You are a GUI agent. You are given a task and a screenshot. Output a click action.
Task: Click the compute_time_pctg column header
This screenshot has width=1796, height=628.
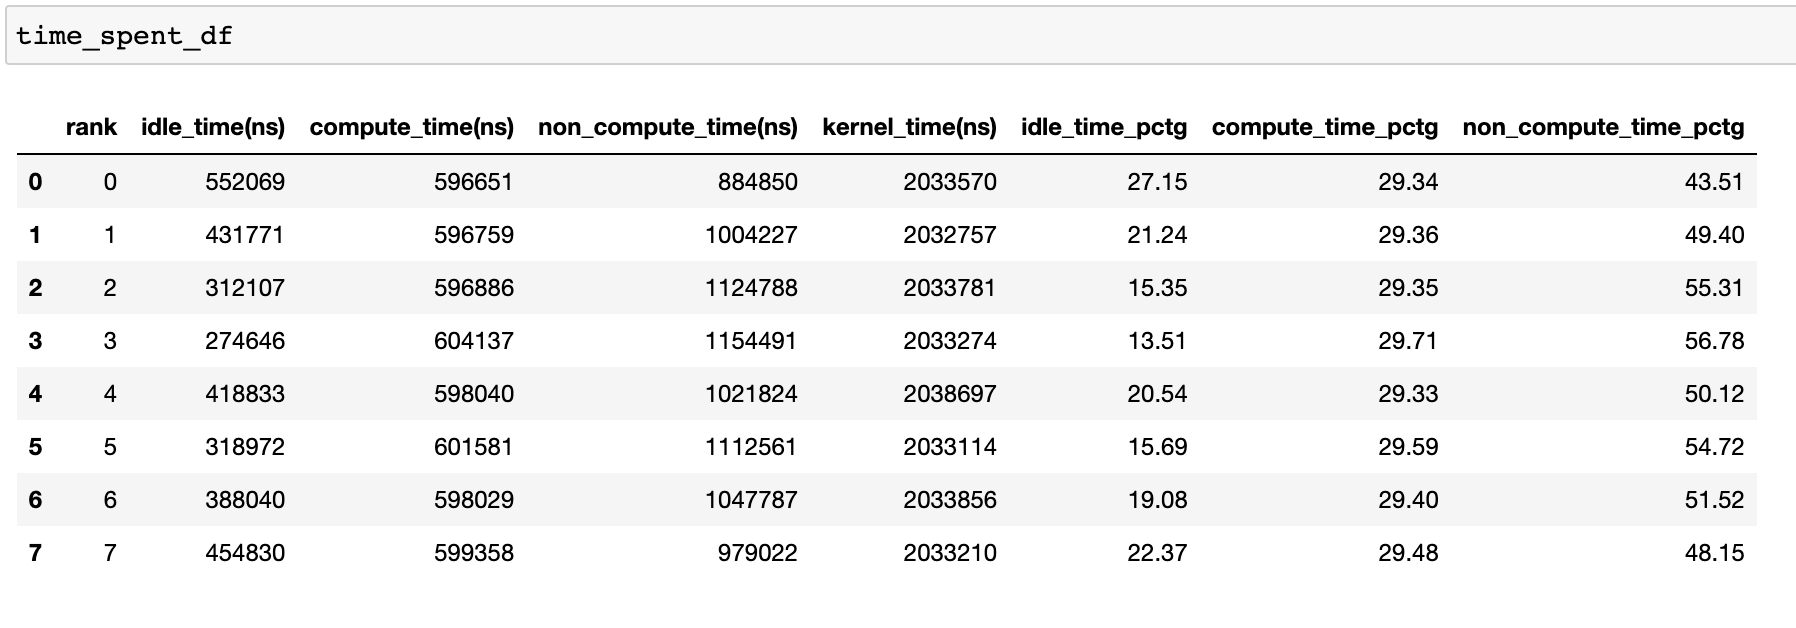(1324, 127)
